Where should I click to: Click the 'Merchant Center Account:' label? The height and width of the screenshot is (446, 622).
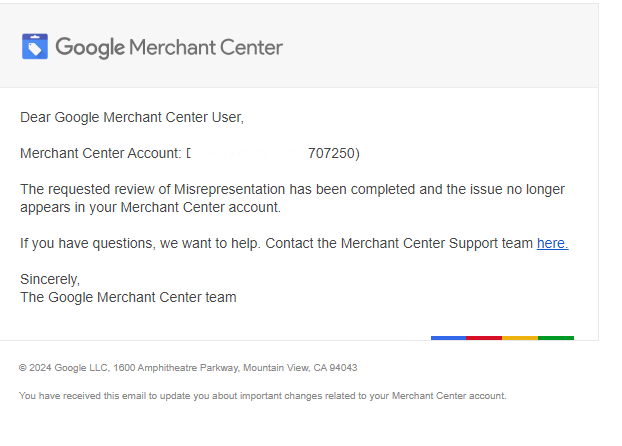click(101, 153)
